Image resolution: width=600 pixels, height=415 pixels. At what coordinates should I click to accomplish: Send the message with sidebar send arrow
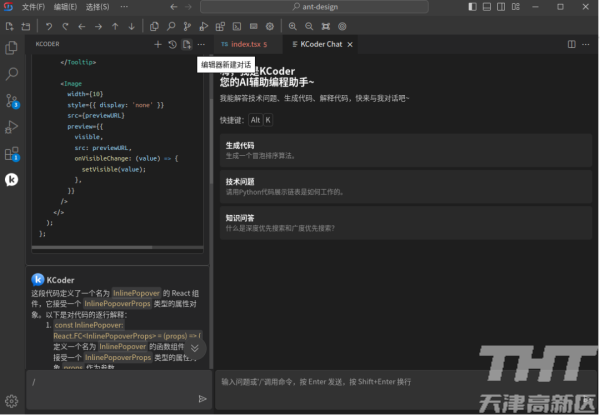[202, 399]
